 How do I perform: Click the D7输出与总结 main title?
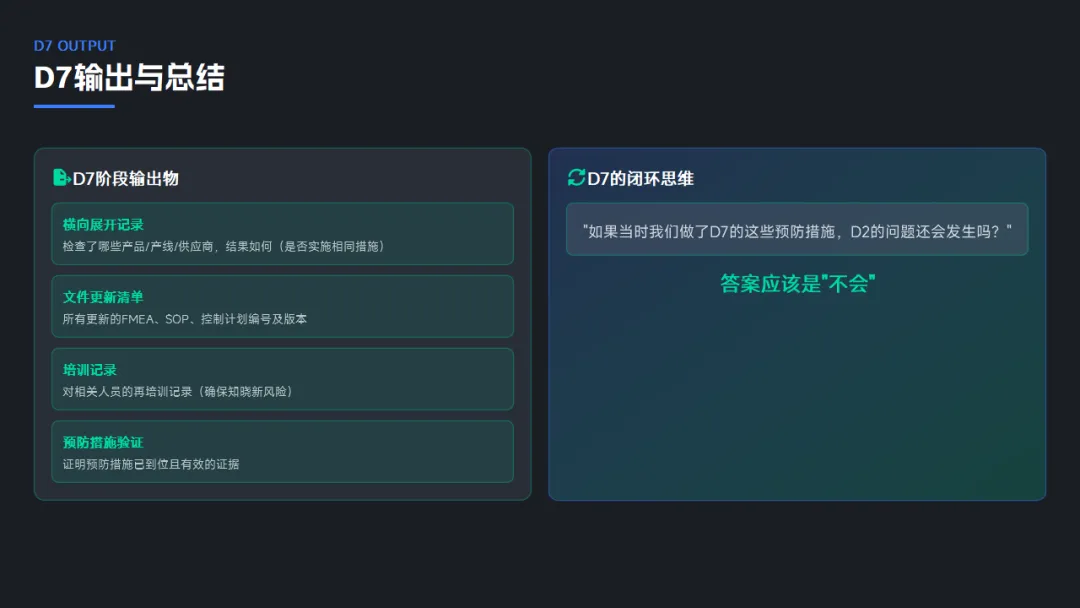click(x=129, y=77)
